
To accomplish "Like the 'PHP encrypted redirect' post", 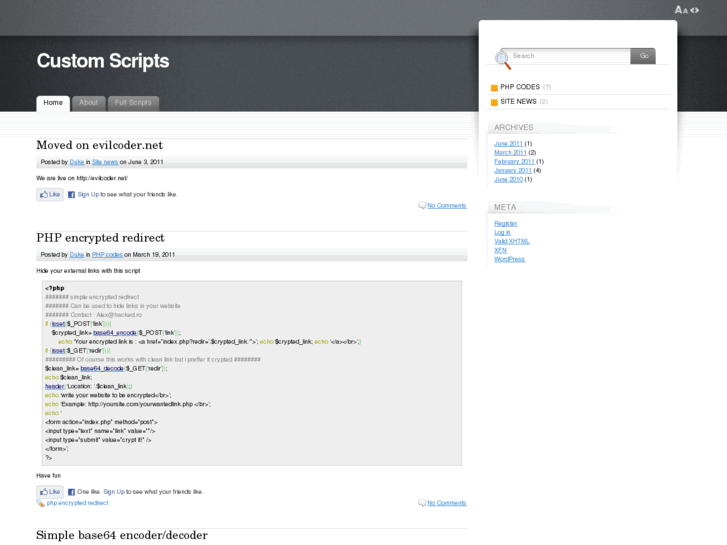I will 50,492.
